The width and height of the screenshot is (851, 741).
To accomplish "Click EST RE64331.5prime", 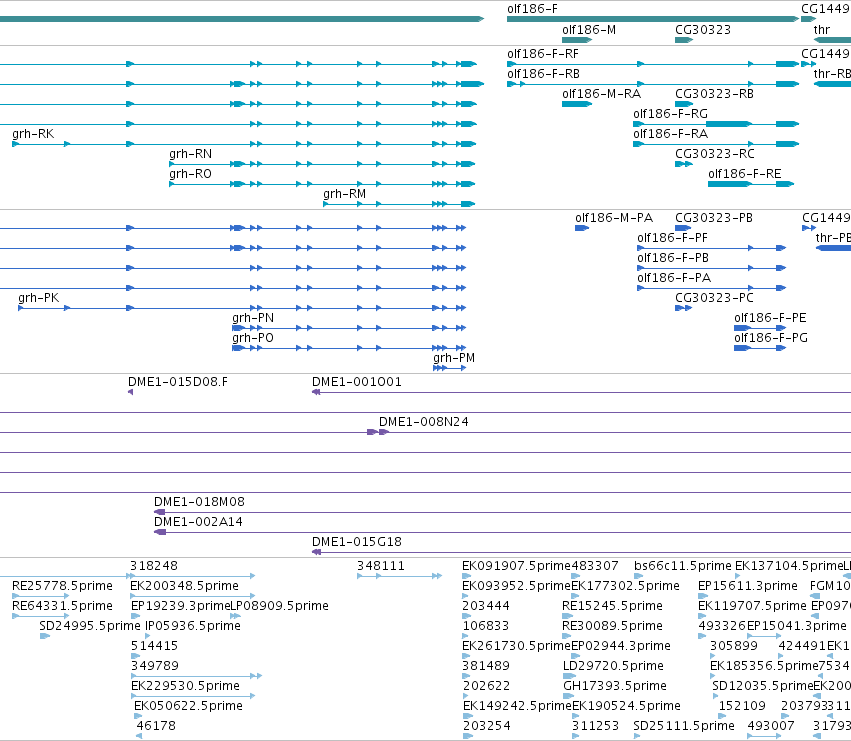I will pos(62,606).
